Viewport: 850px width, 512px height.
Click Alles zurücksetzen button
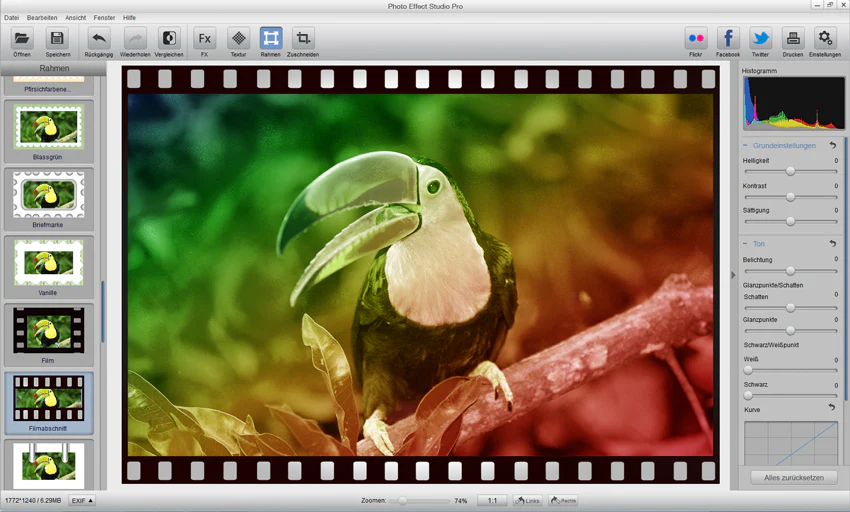click(794, 478)
